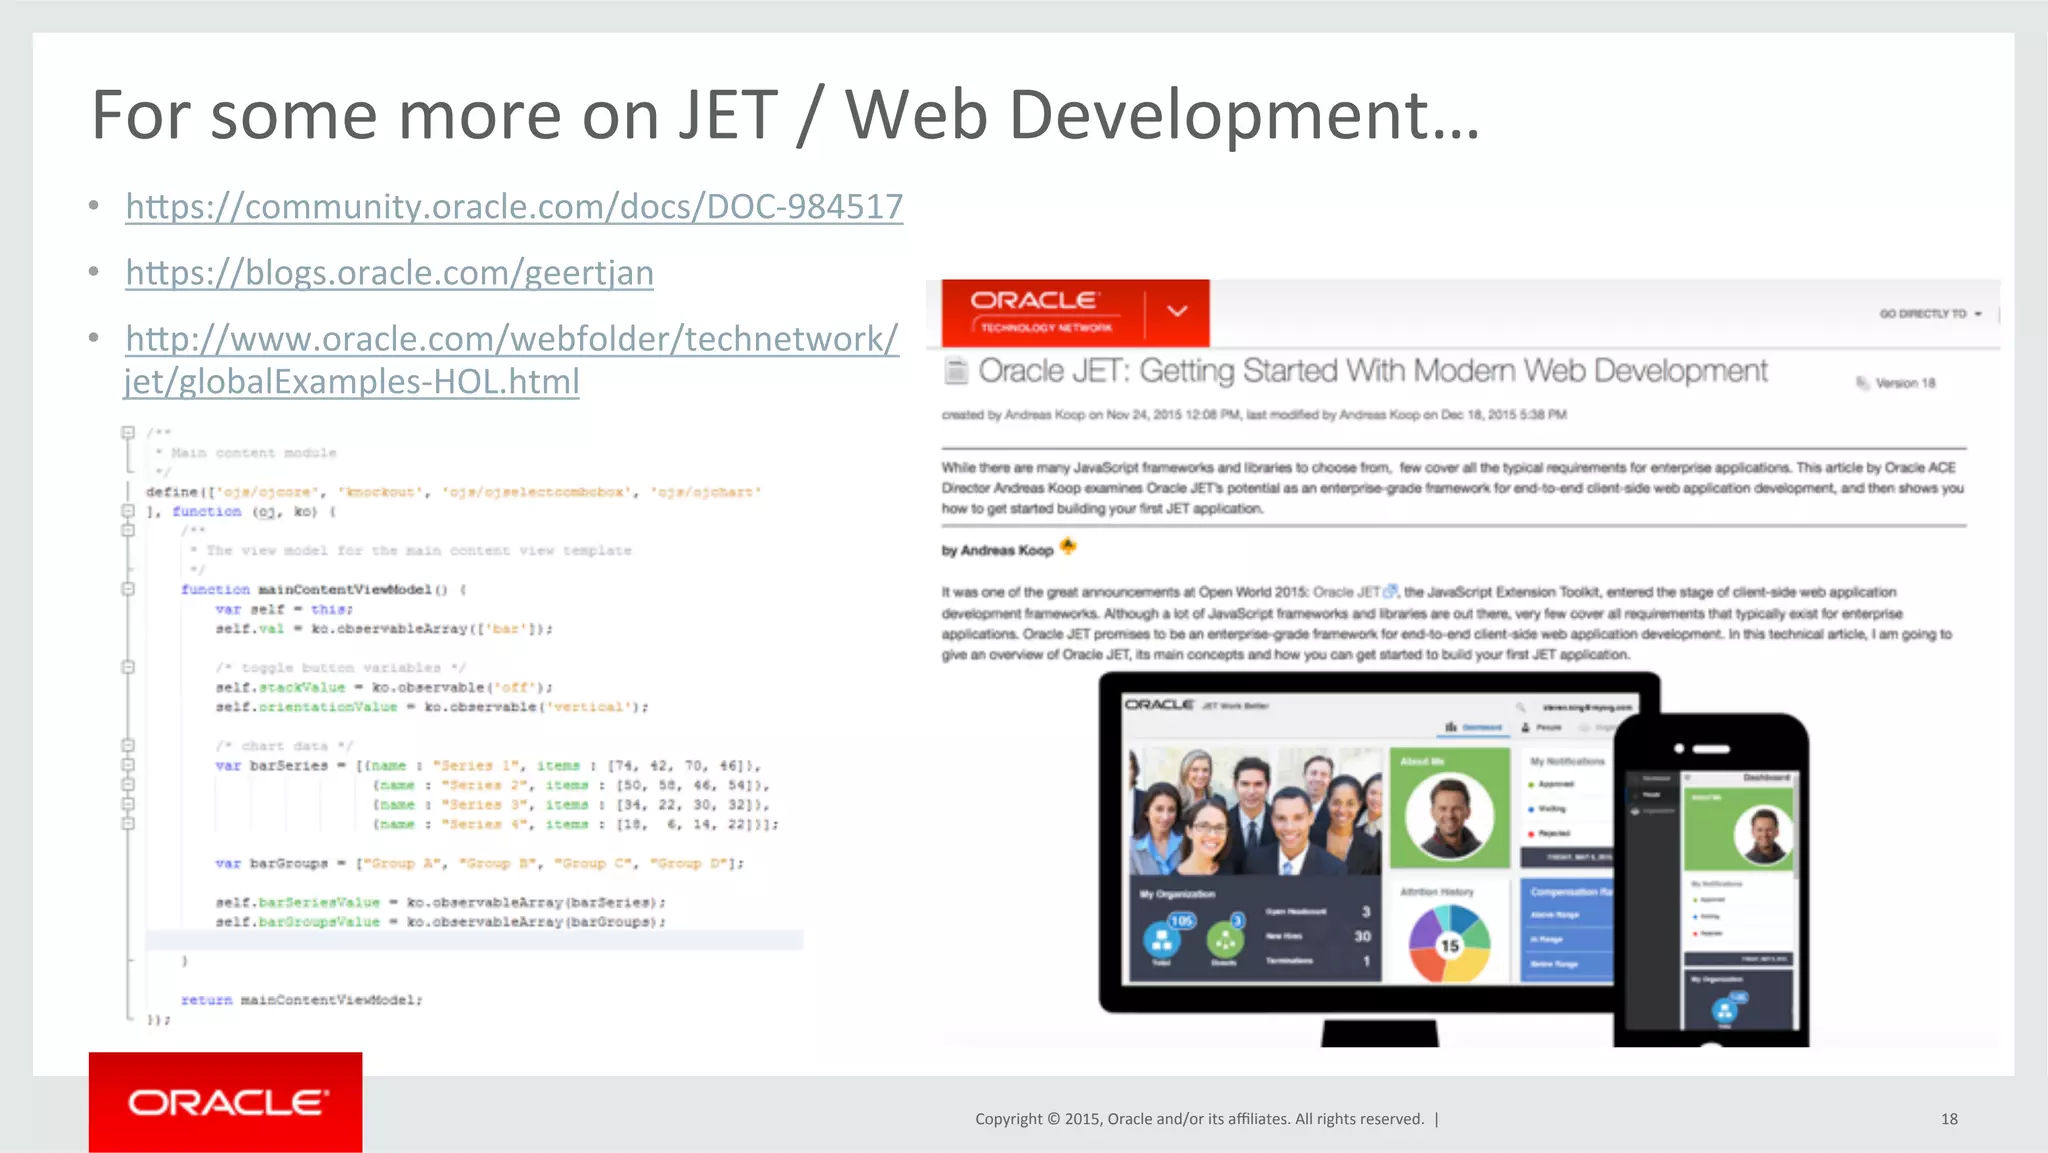Image resolution: width=2048 pixels, height=1153 pixels.
Task: Click the blue org icon labeled 105 in dashboard
Action: tap(1161, 939)
